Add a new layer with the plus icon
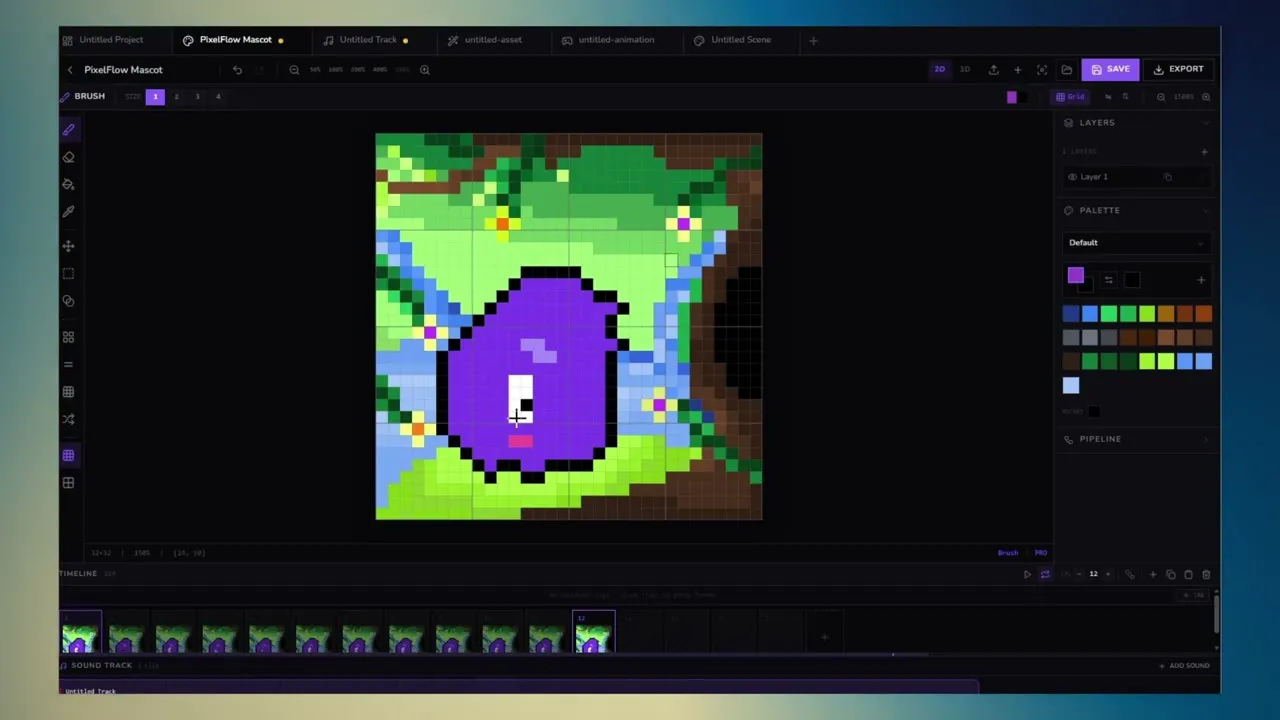 (1204, 152)
